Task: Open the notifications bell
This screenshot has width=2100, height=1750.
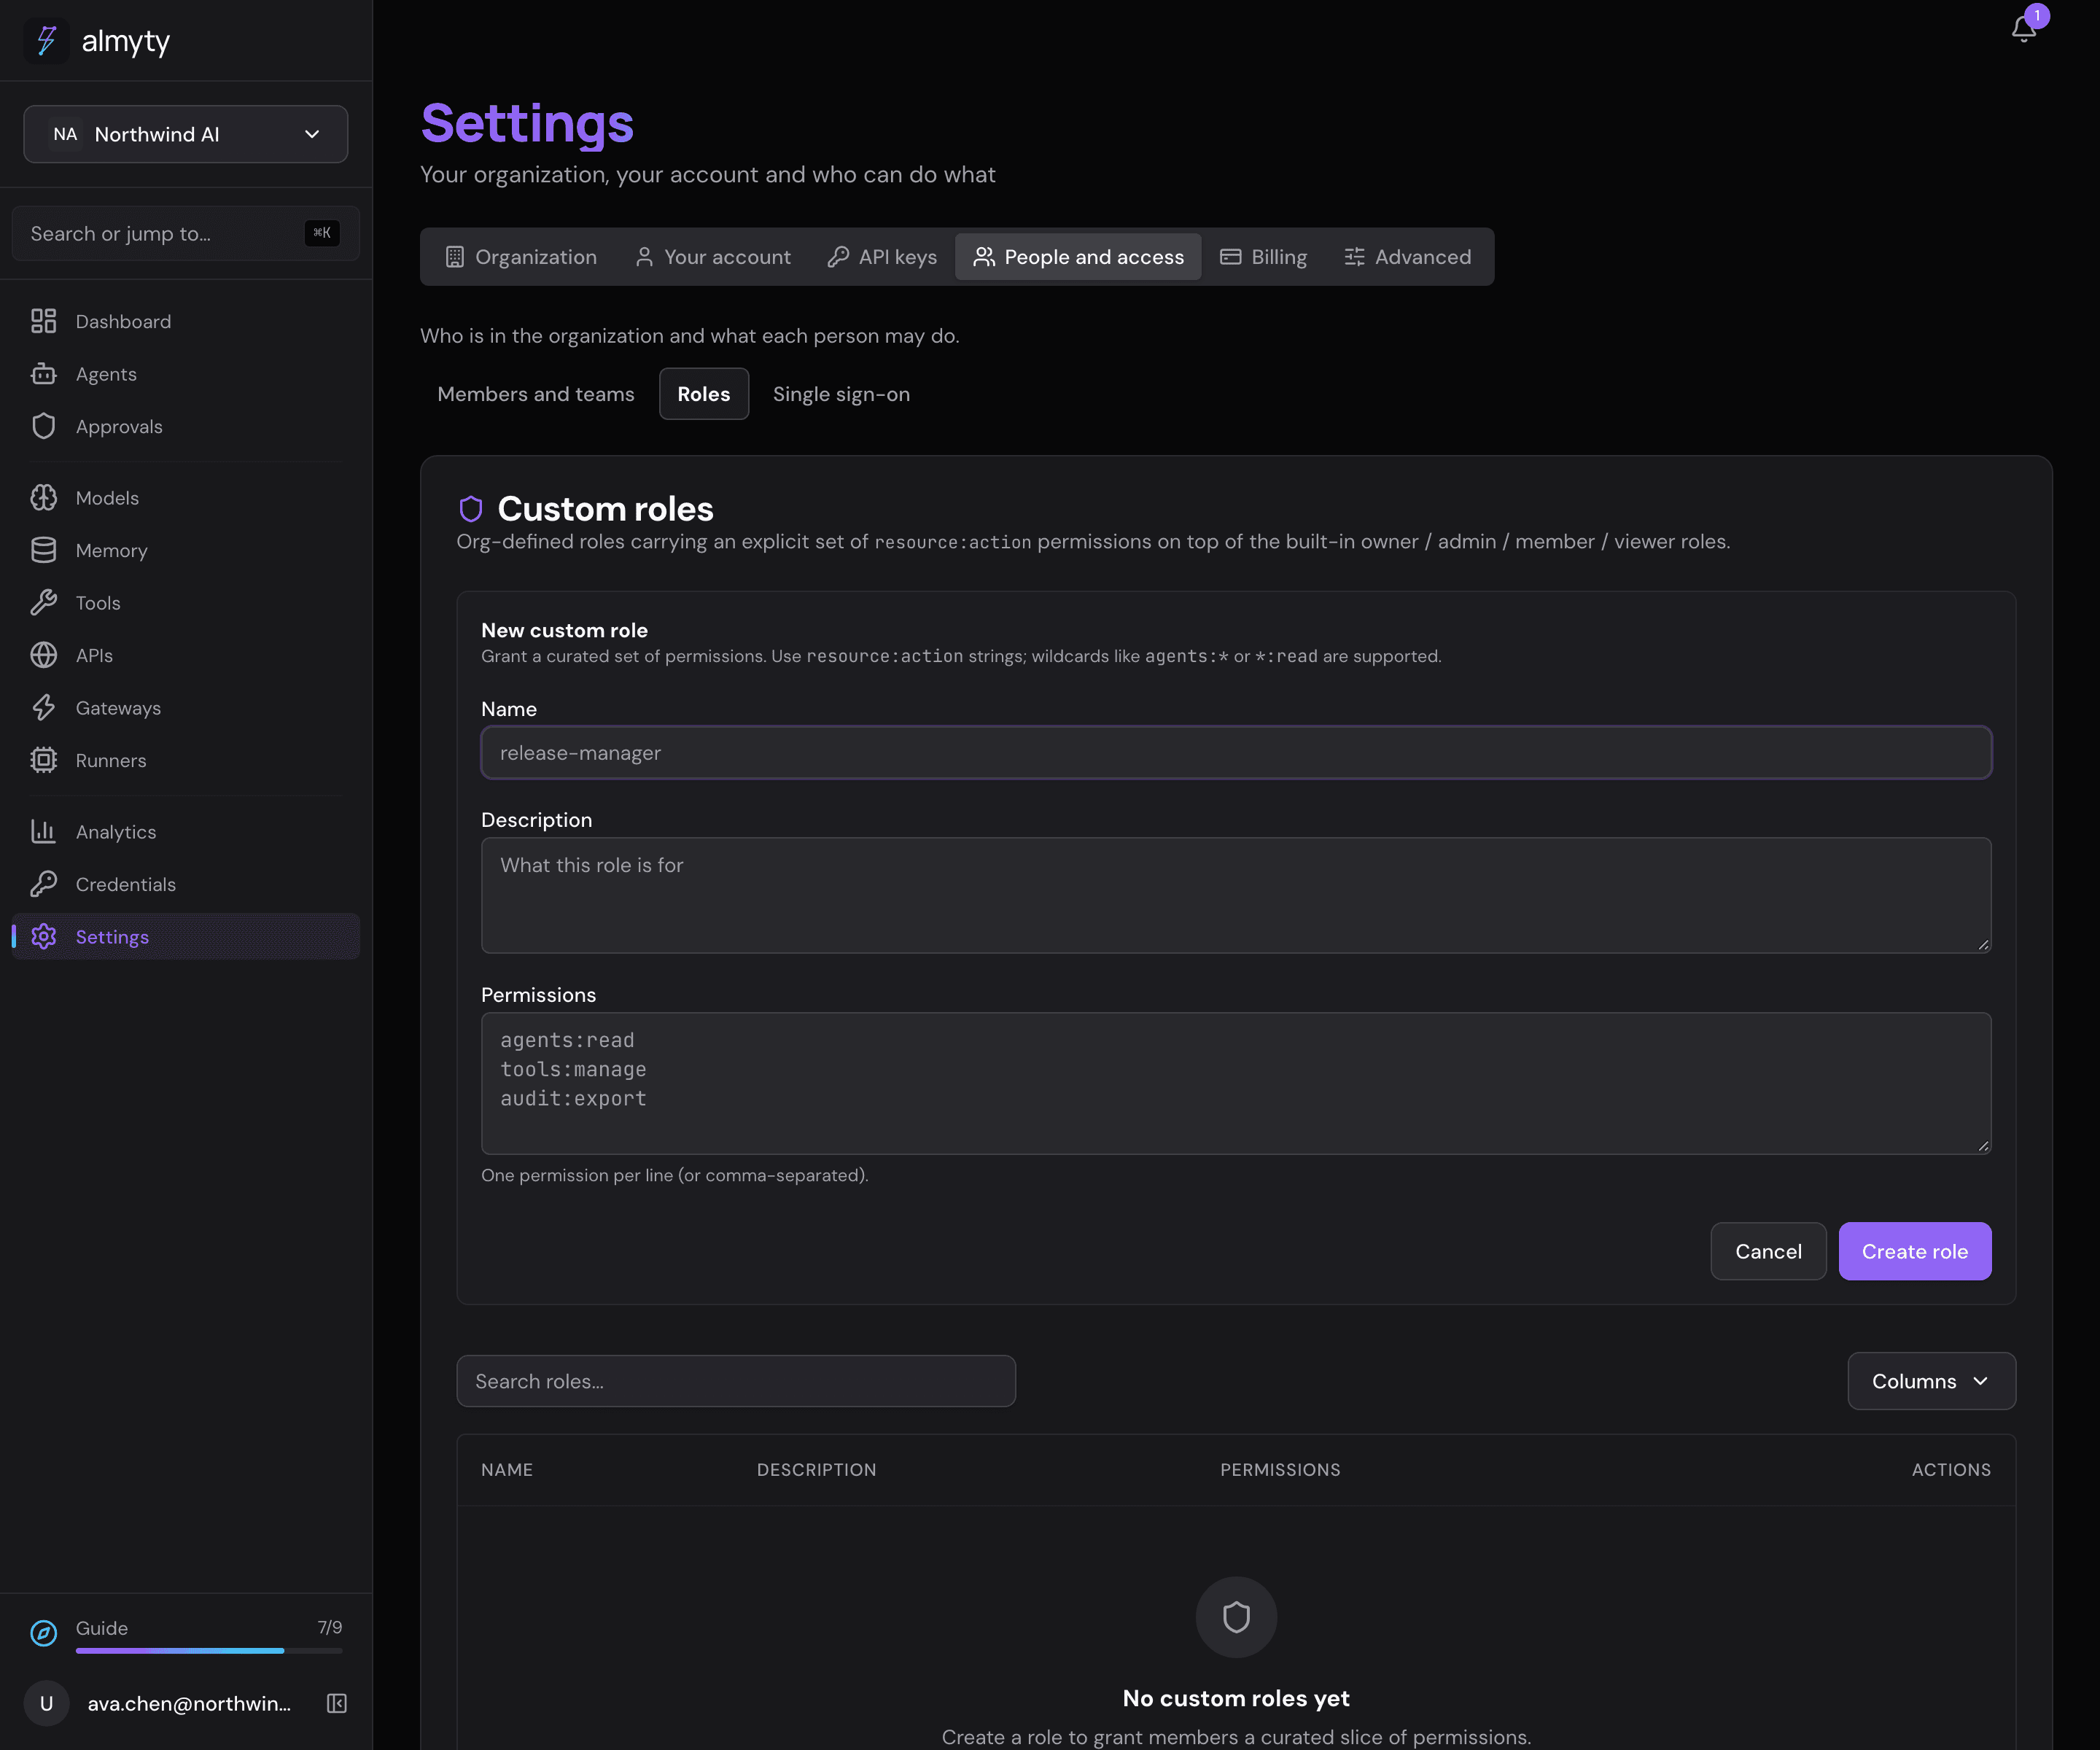Action: [x=2023, y=28]
